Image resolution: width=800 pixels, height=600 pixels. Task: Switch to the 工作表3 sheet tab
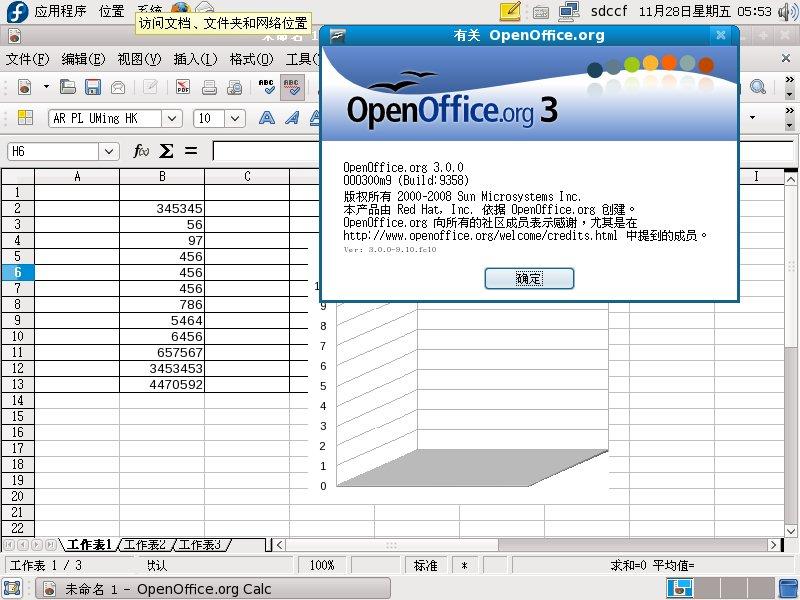coord(201,545)
